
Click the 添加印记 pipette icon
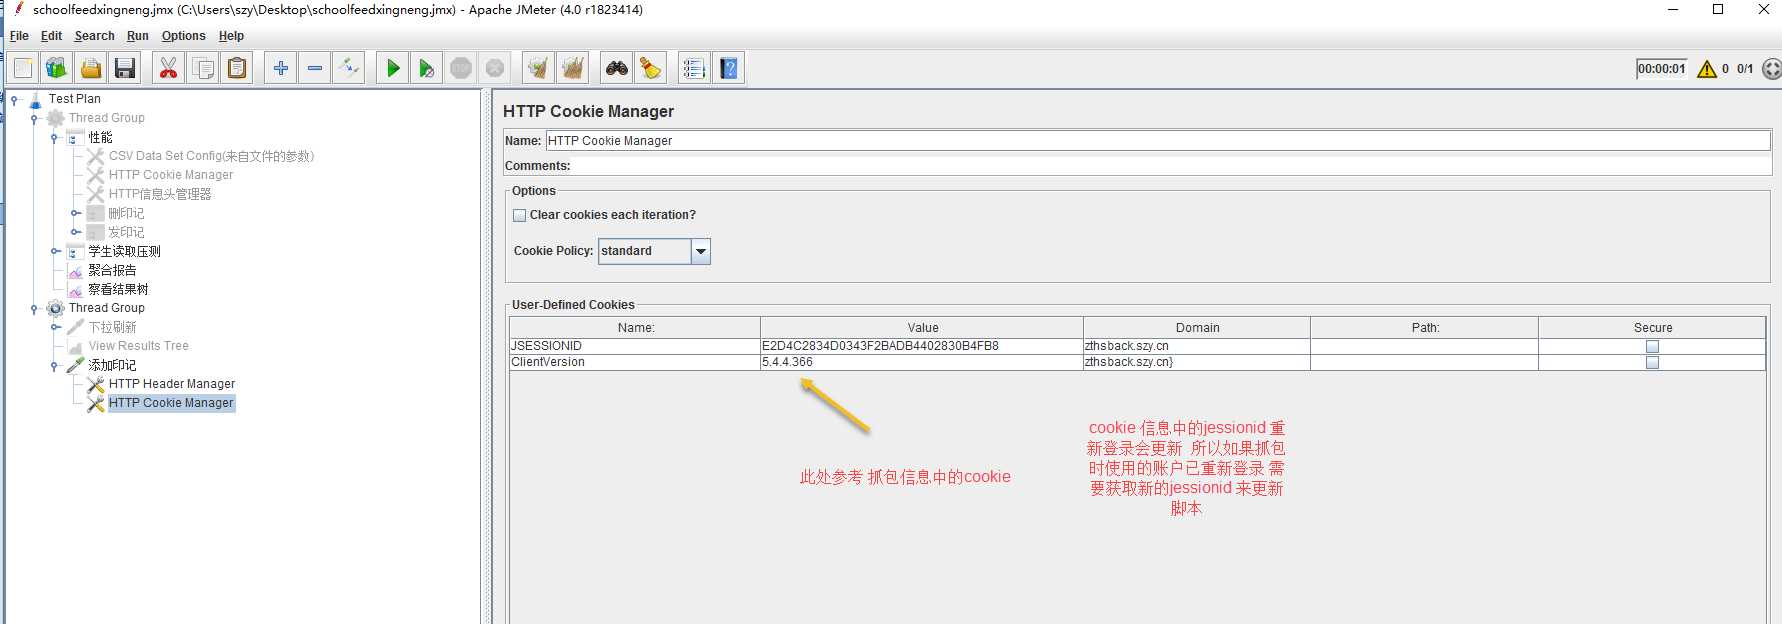point(76,365)
